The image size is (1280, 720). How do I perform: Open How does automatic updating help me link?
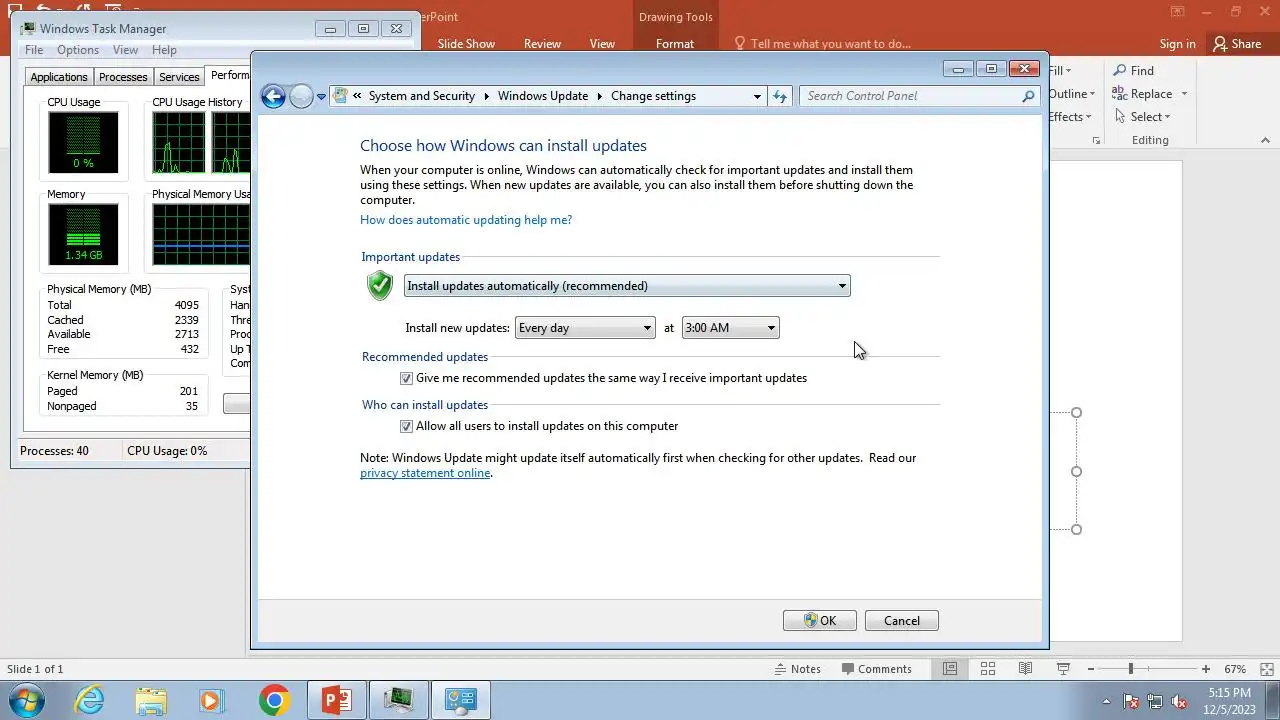pyautogui.click(x=466, y=220)
